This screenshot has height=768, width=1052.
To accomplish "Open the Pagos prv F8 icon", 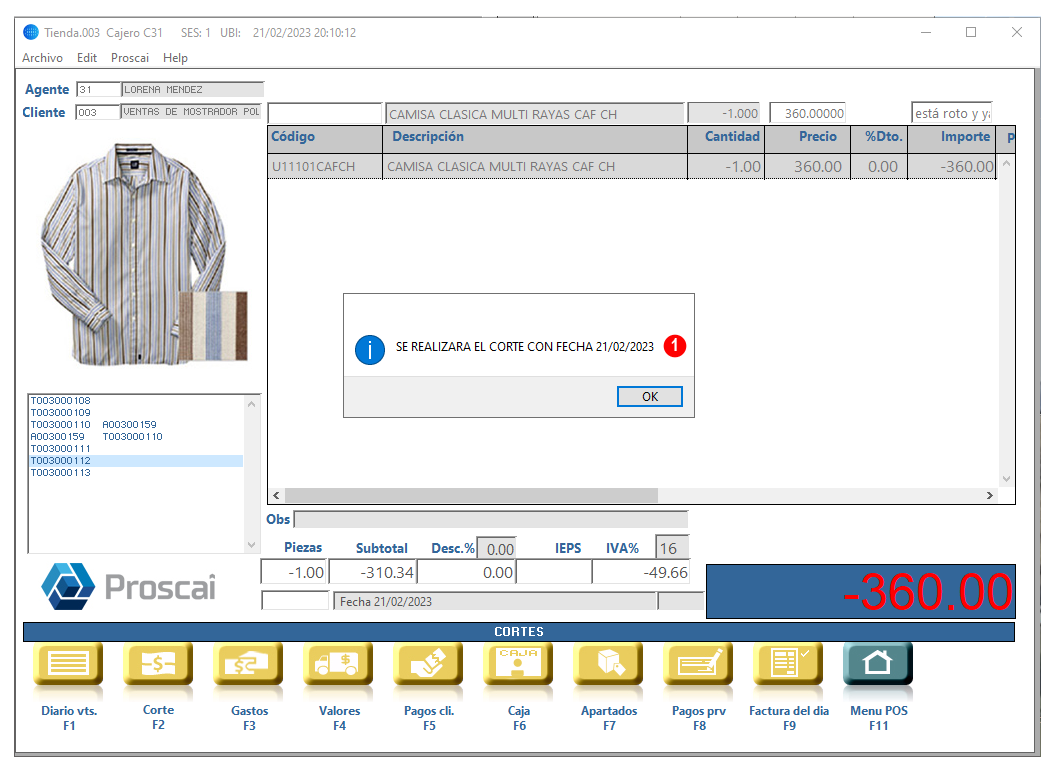I will coord(698,664).
